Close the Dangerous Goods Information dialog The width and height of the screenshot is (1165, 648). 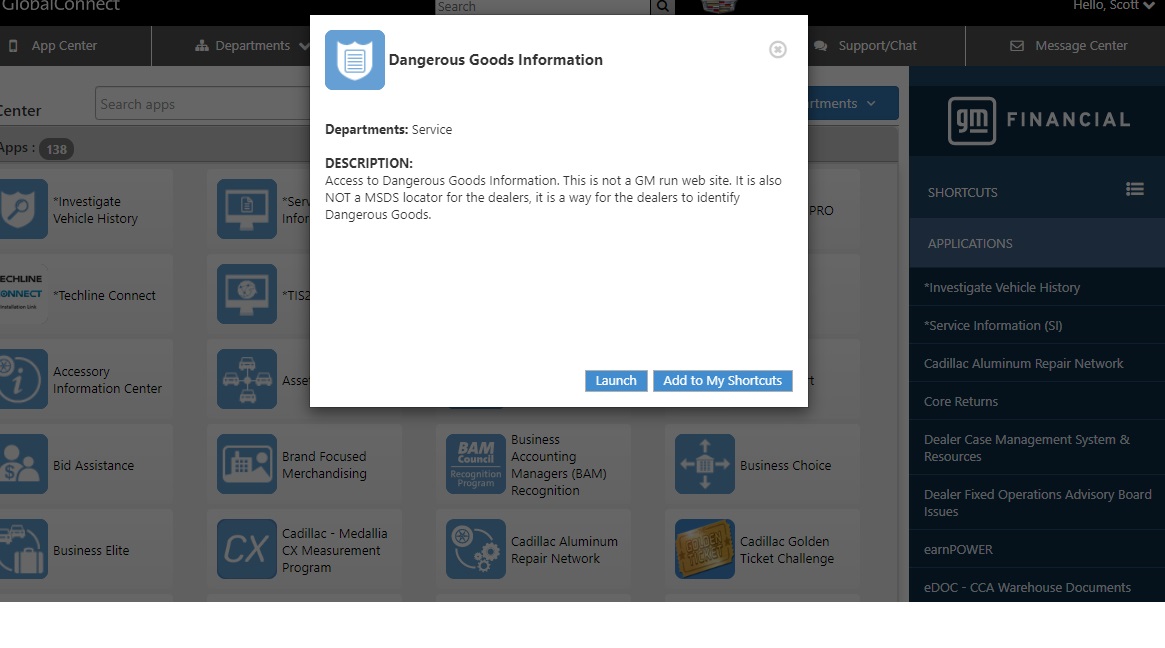(777, 50)
